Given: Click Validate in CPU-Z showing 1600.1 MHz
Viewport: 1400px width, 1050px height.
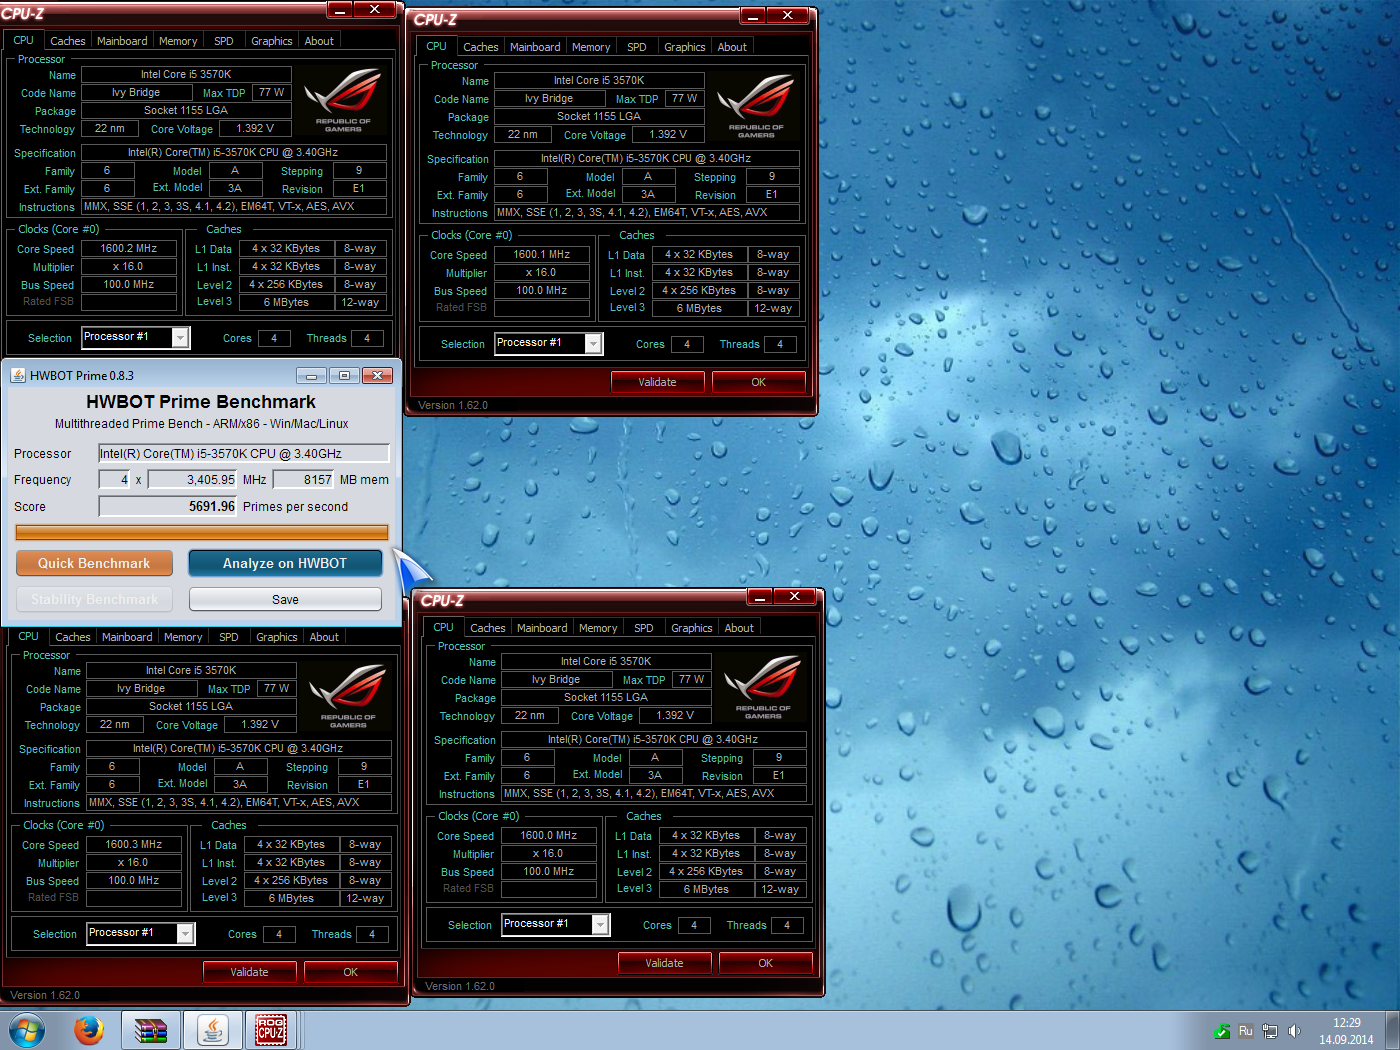Looking at the screenshot, I should [x=657, y=382].
